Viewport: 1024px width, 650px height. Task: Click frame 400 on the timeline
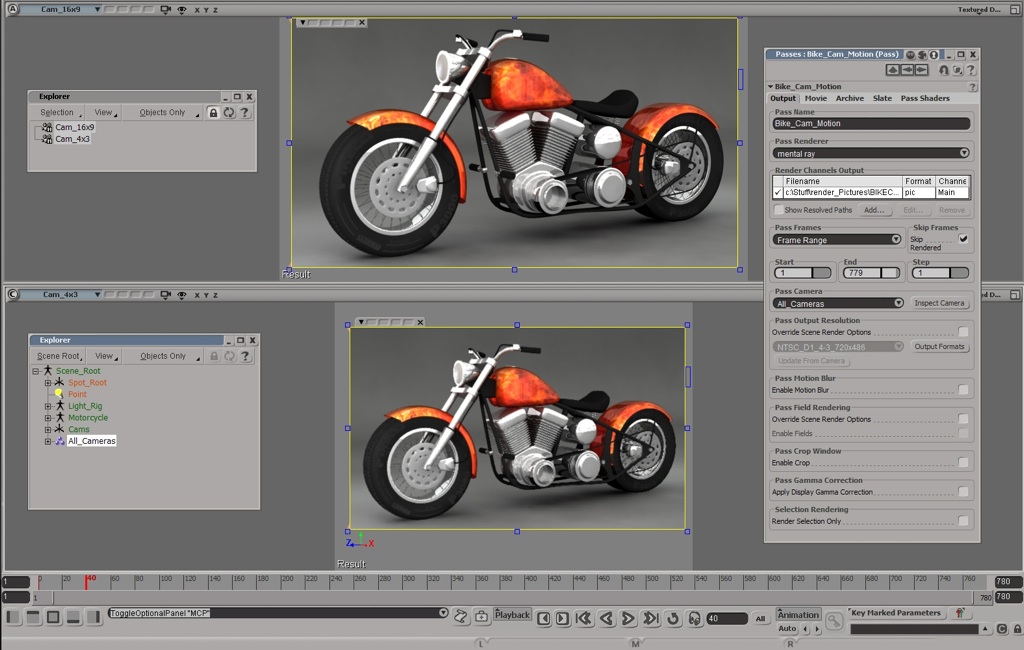[531, 581]
